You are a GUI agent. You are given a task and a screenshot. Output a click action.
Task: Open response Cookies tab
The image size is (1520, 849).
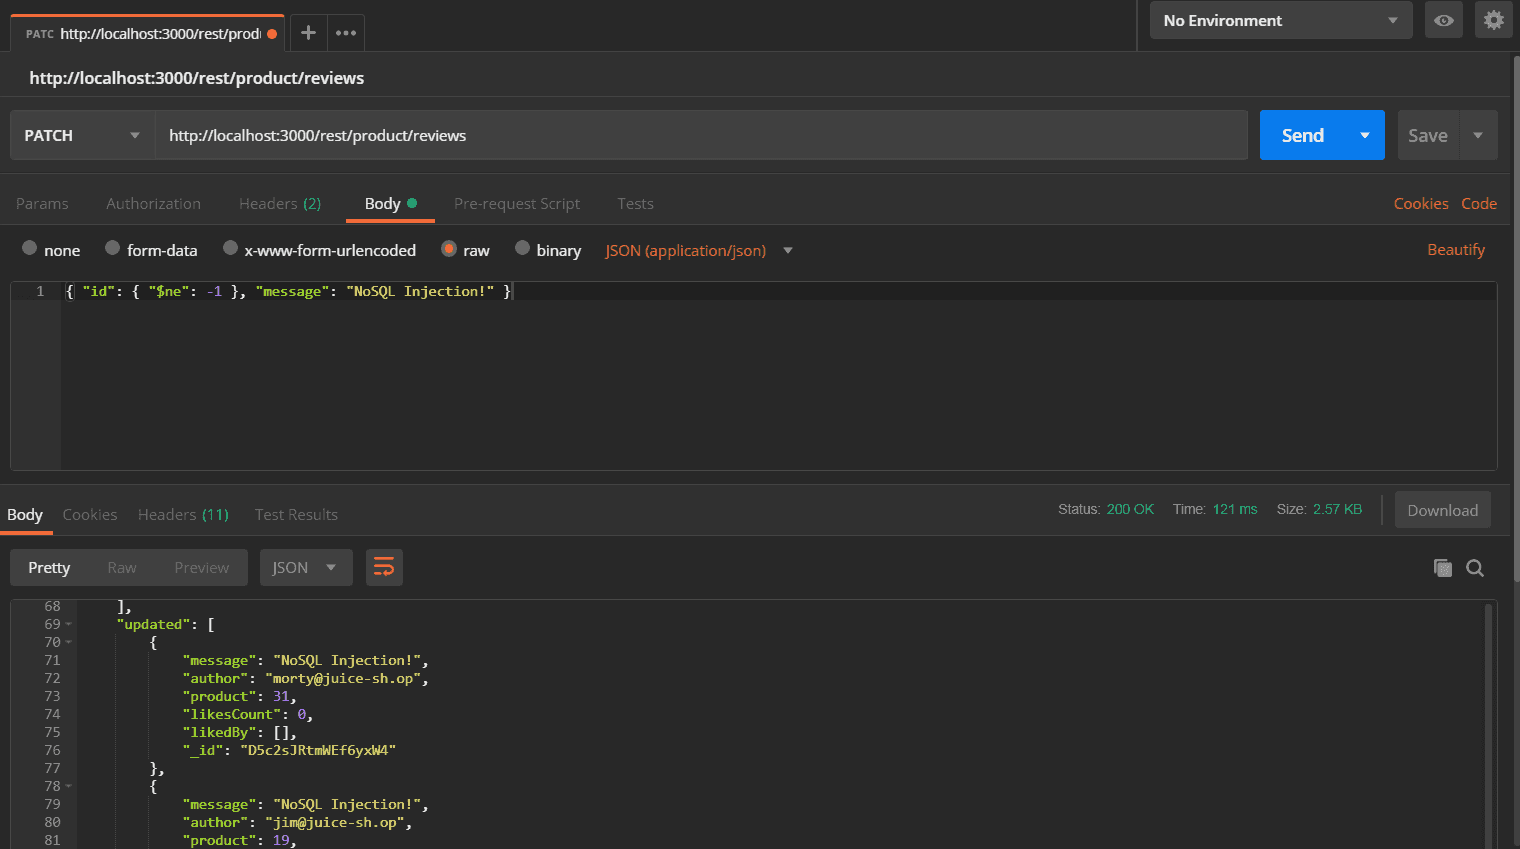(90, 514)
